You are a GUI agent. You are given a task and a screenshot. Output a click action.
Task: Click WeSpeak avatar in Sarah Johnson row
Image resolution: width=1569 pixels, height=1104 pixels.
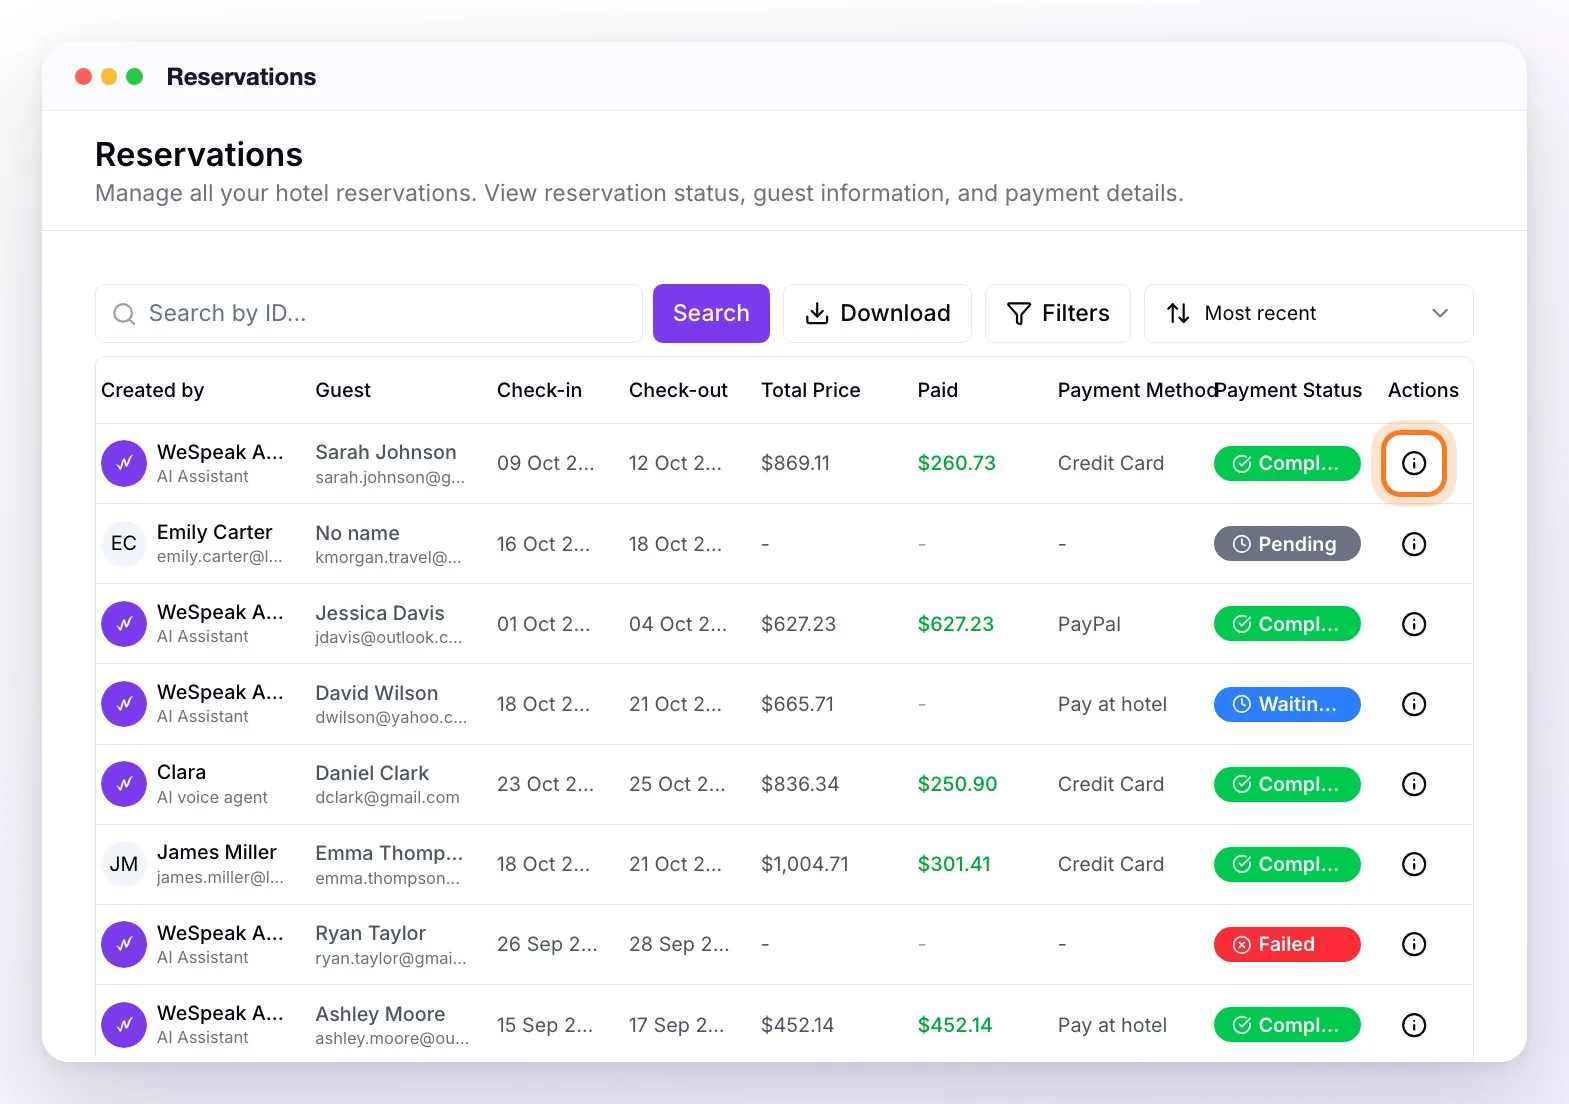coord(124,463)
